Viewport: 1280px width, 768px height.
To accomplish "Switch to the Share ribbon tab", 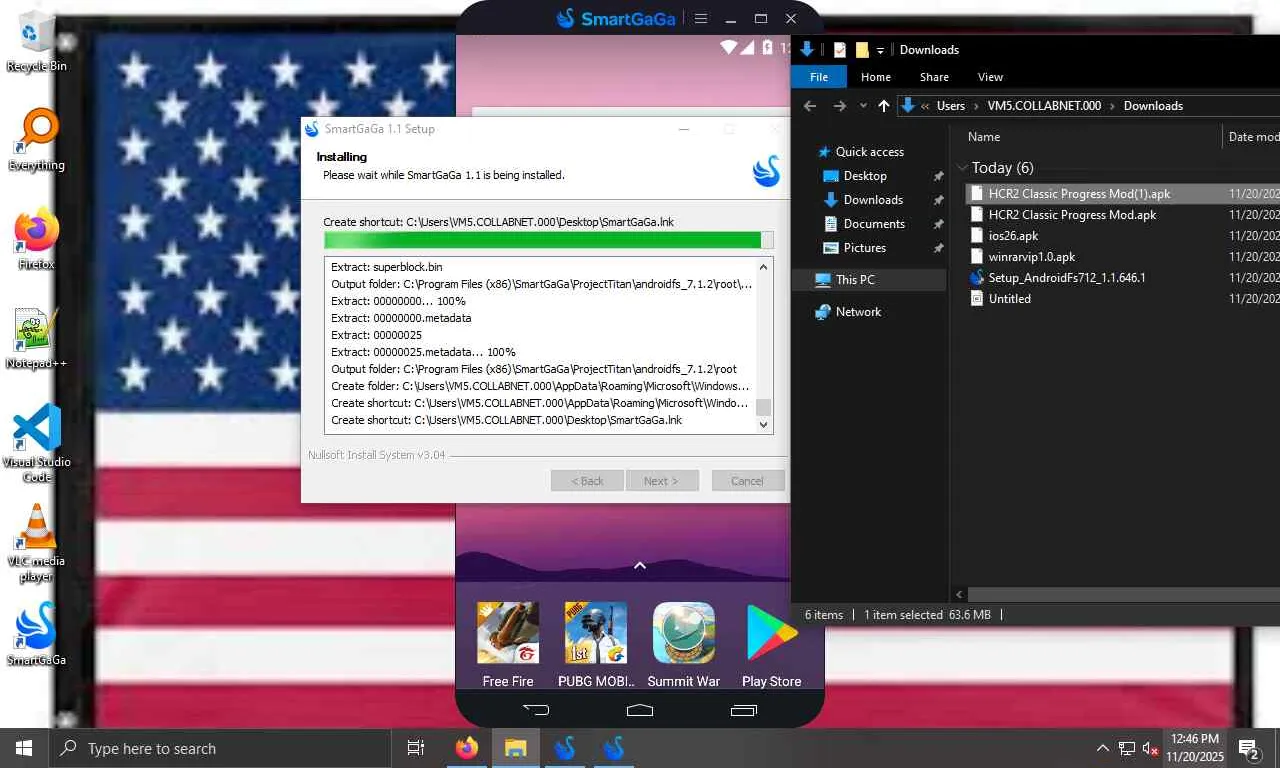I will (x=934, y=77).
